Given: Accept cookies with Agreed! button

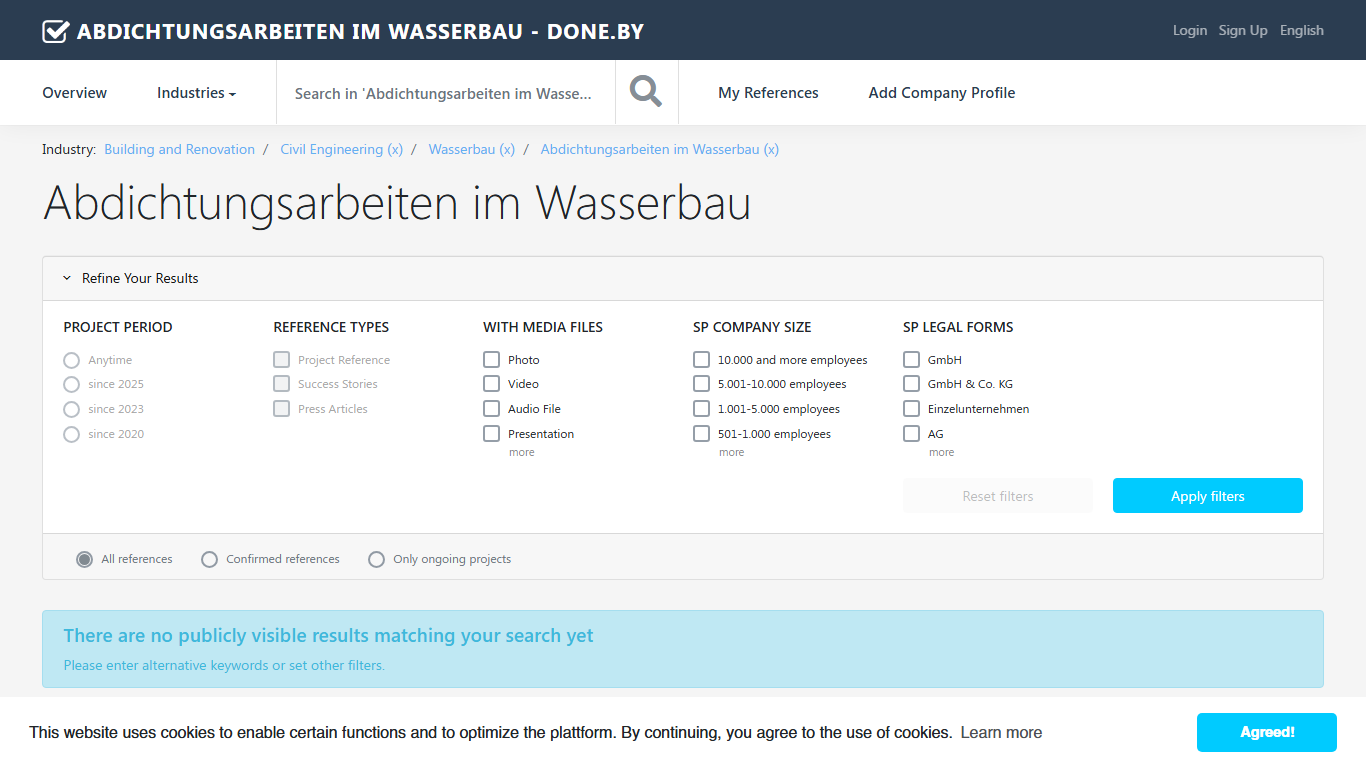Looking at the screenshot, I should tap(1267, 732).
